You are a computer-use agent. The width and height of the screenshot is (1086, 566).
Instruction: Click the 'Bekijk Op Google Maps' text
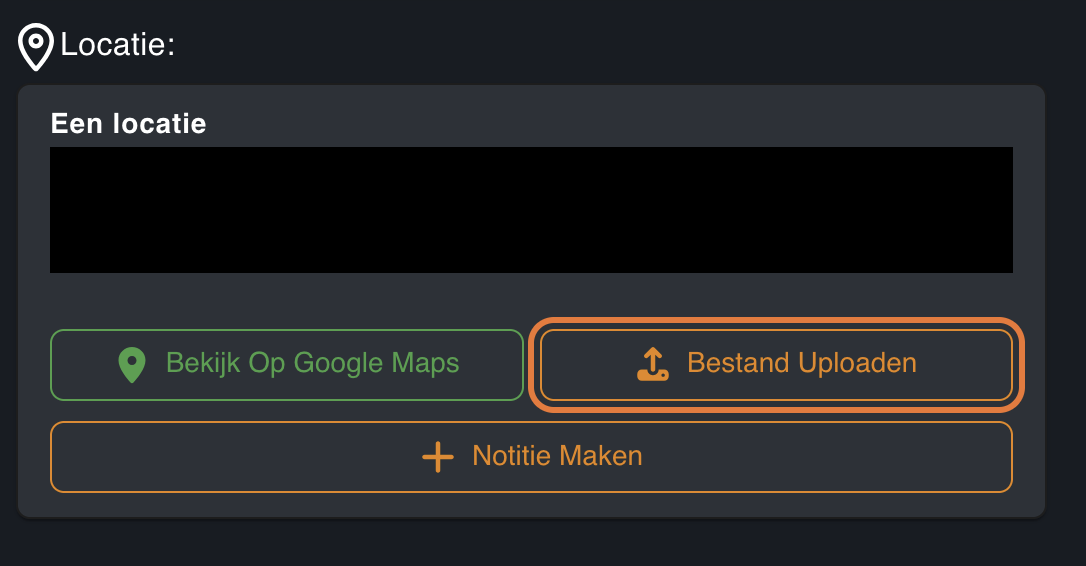[312, 363]
